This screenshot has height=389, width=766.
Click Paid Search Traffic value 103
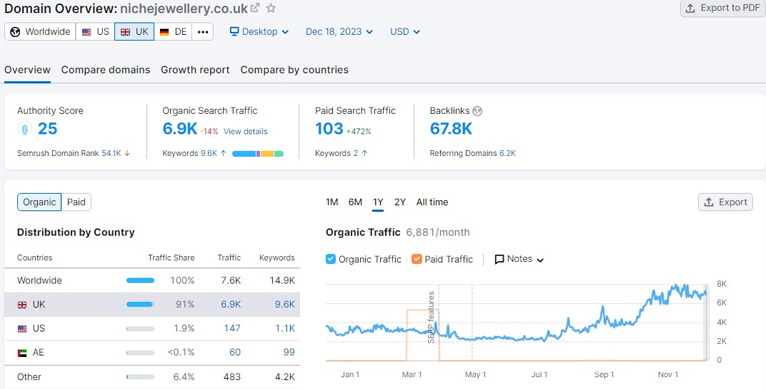(x=329, y=129)
